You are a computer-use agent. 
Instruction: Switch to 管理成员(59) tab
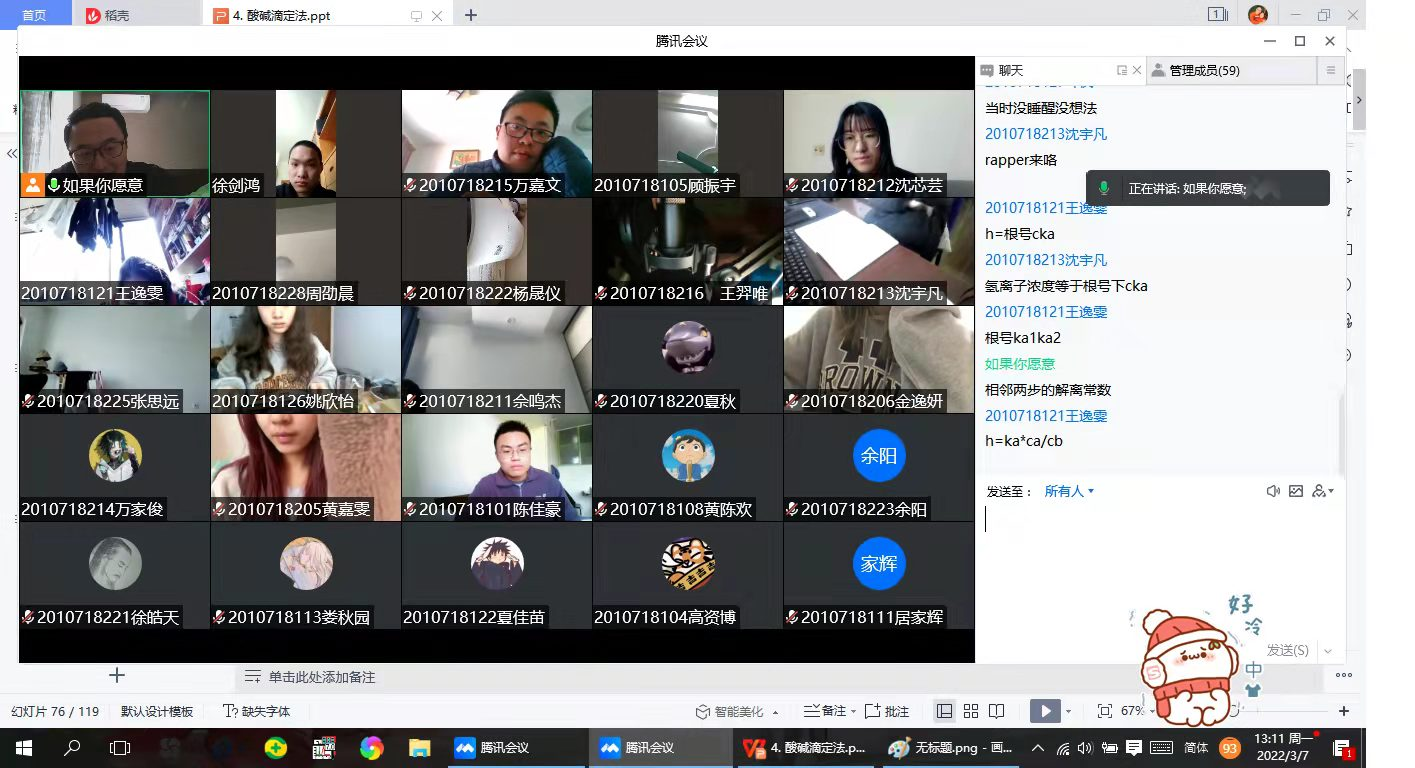pyautogui.click(x=1195, y=70)
